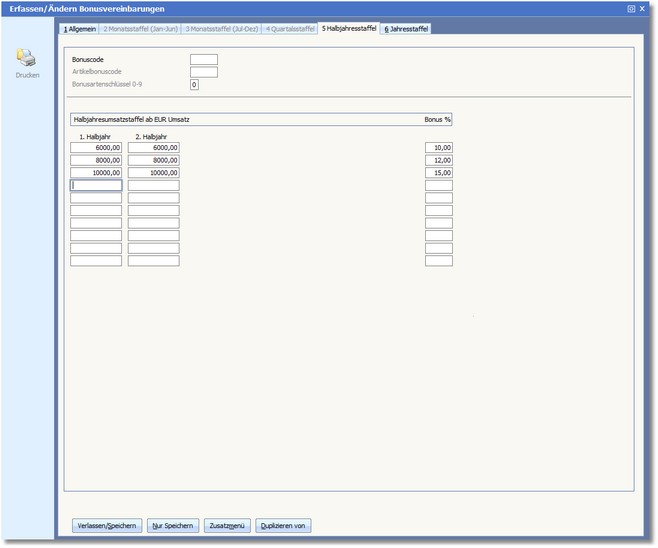Click the empty fourth-row 1. Halbjahr field
658x548 pixels.
pyautogui.click(x=96, y=185)
